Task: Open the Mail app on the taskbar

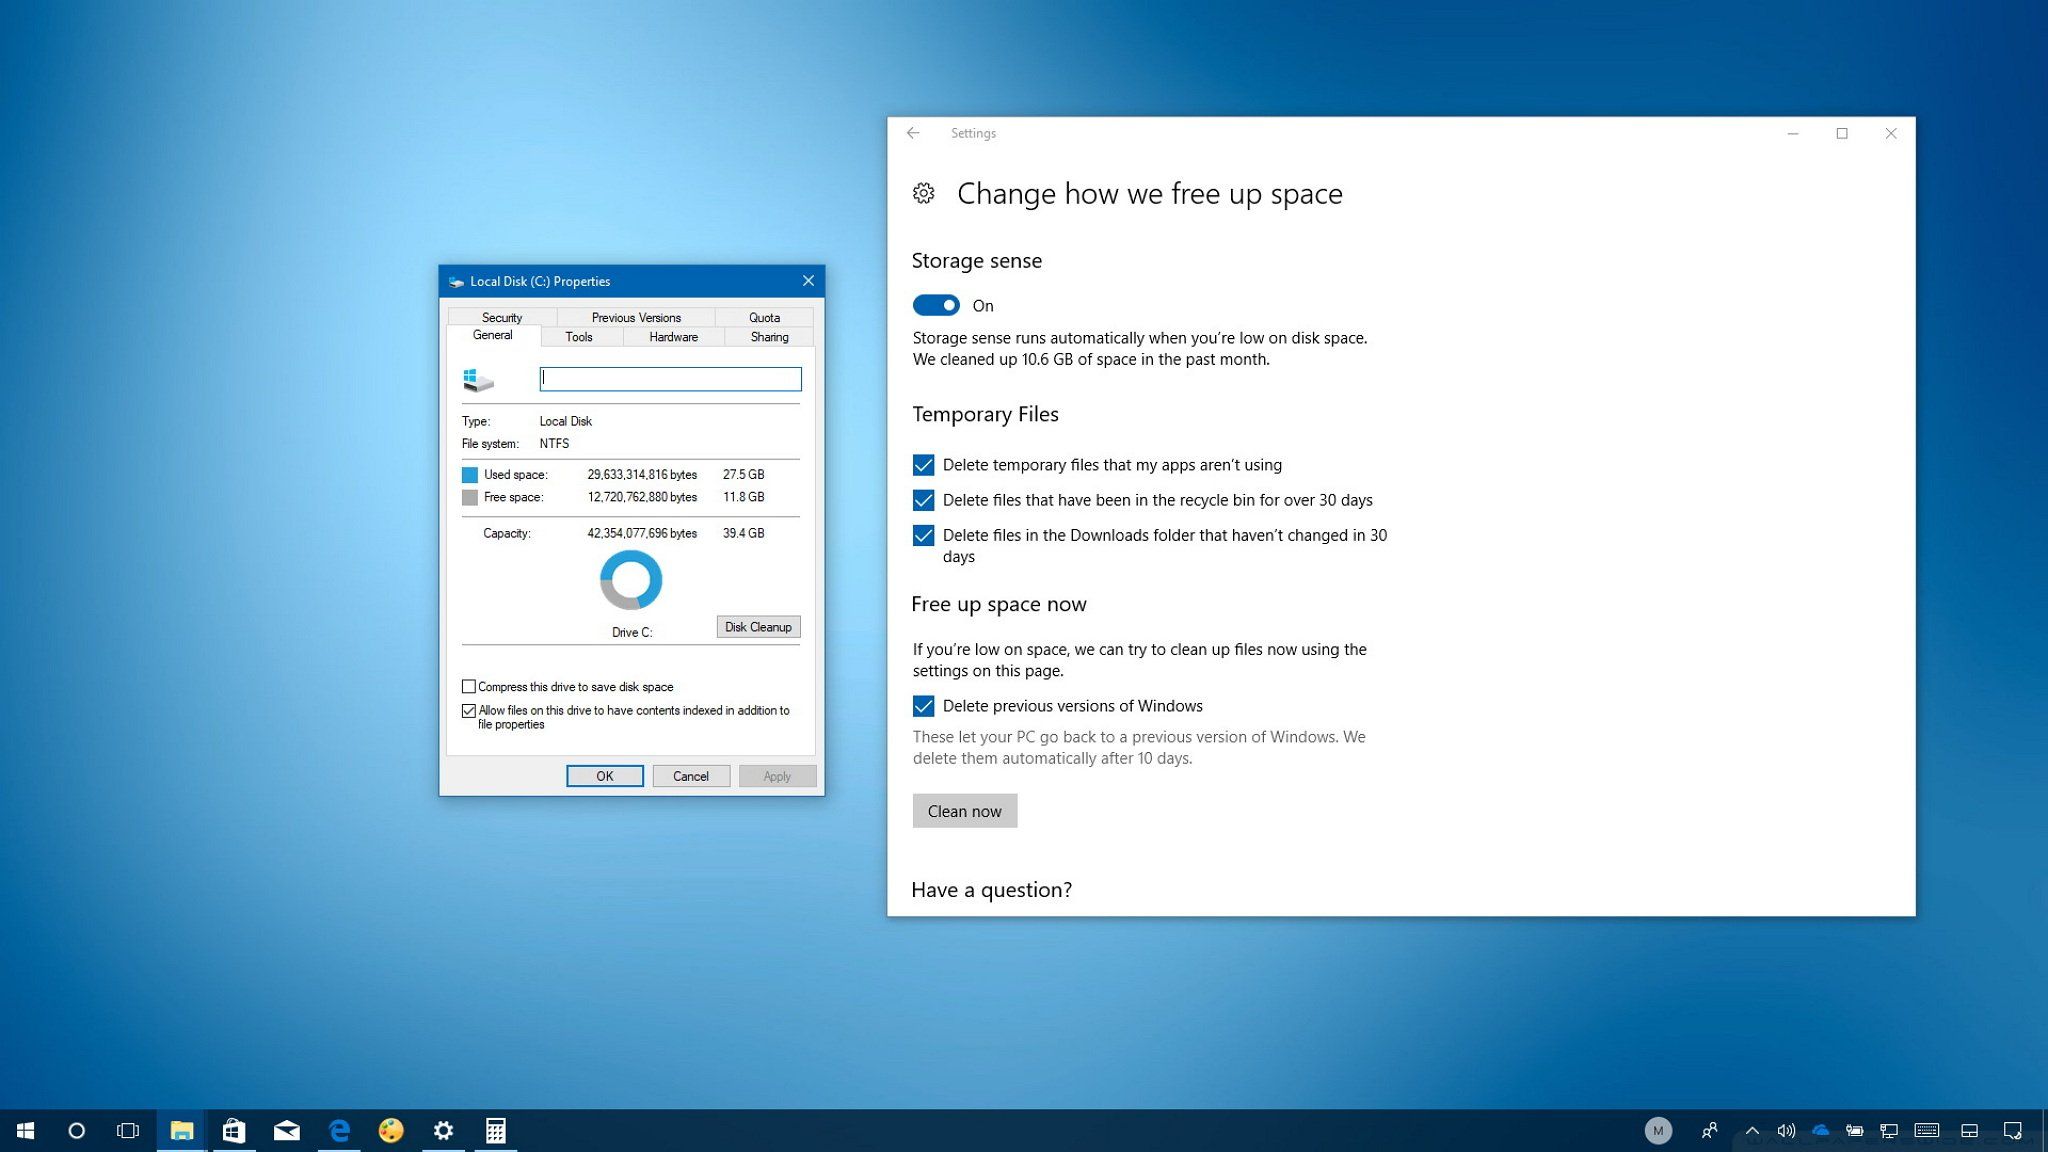Action: point(287,1130)
